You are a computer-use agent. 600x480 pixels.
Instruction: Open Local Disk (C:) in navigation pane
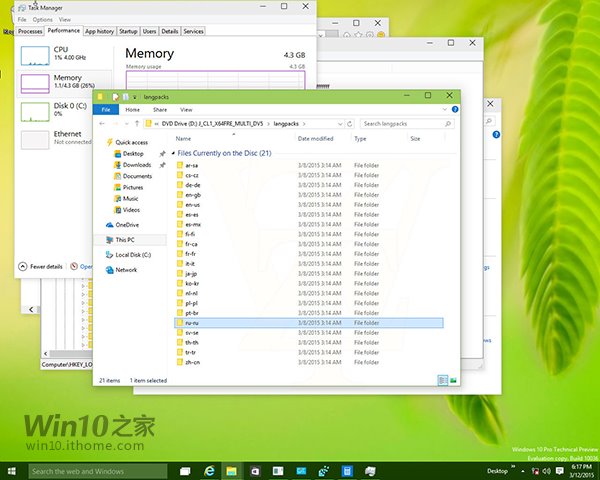point(133,255)
